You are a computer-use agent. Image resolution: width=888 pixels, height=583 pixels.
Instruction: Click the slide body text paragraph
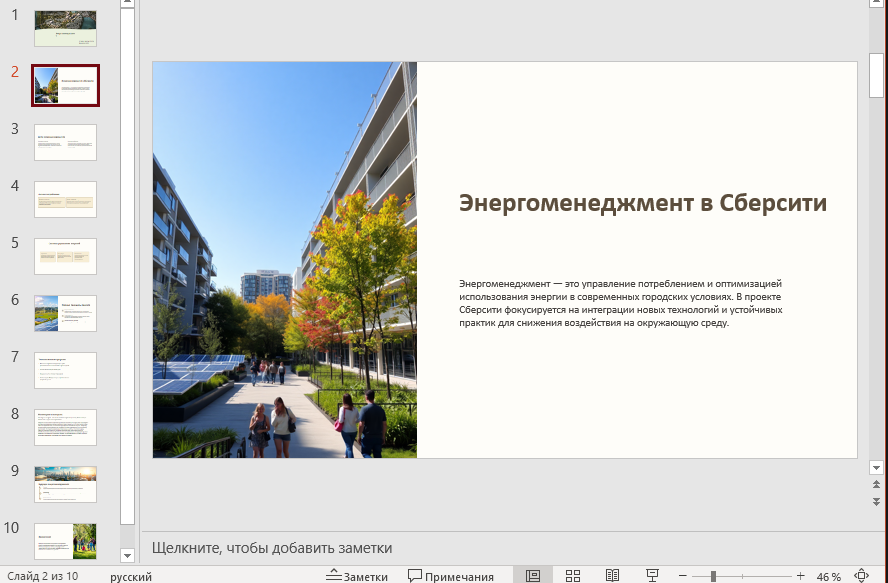tap(621, 303)
